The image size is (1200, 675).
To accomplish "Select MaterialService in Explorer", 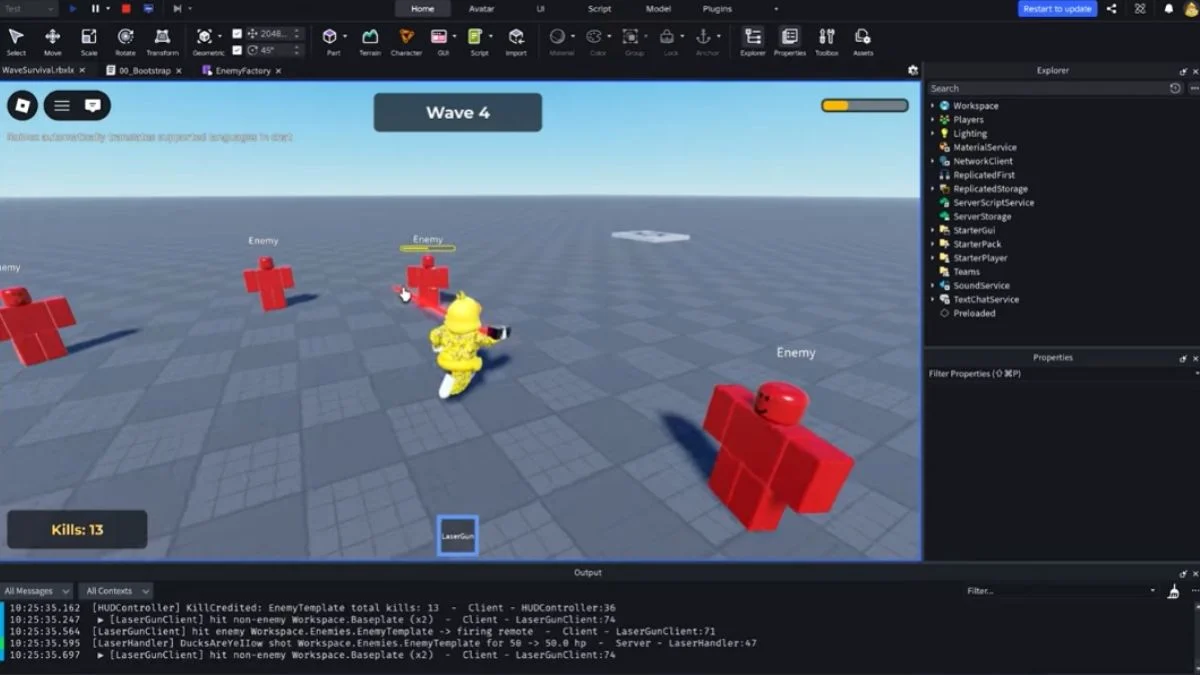I will pos(984,147).
